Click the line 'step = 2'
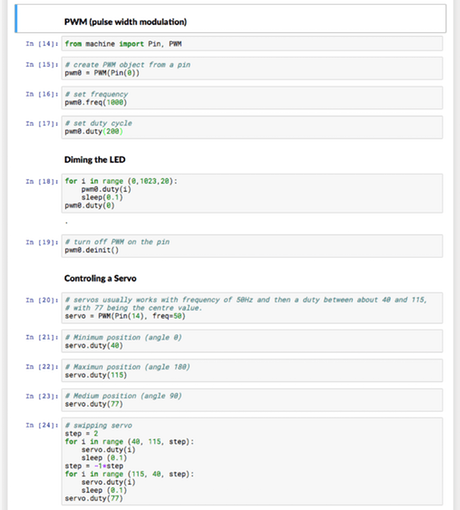Screen dimensions: 460x510 coord(82,433)
